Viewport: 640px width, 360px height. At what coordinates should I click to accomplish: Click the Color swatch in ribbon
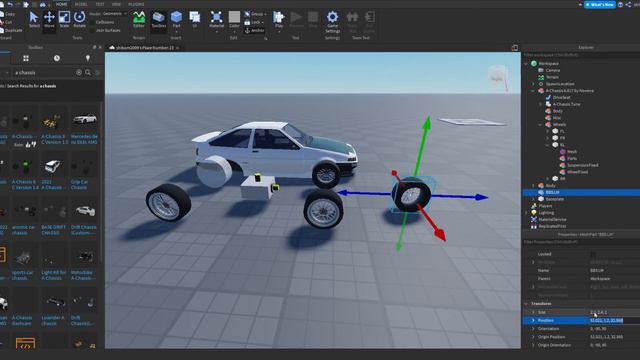coord(234,17)
